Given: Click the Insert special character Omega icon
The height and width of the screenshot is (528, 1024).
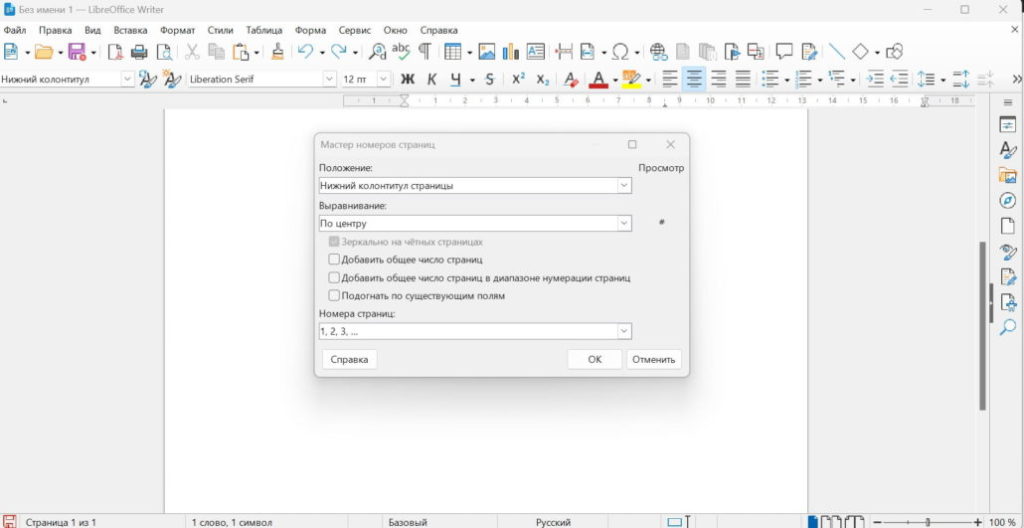Looking at the screenshot, I should 620,52.
